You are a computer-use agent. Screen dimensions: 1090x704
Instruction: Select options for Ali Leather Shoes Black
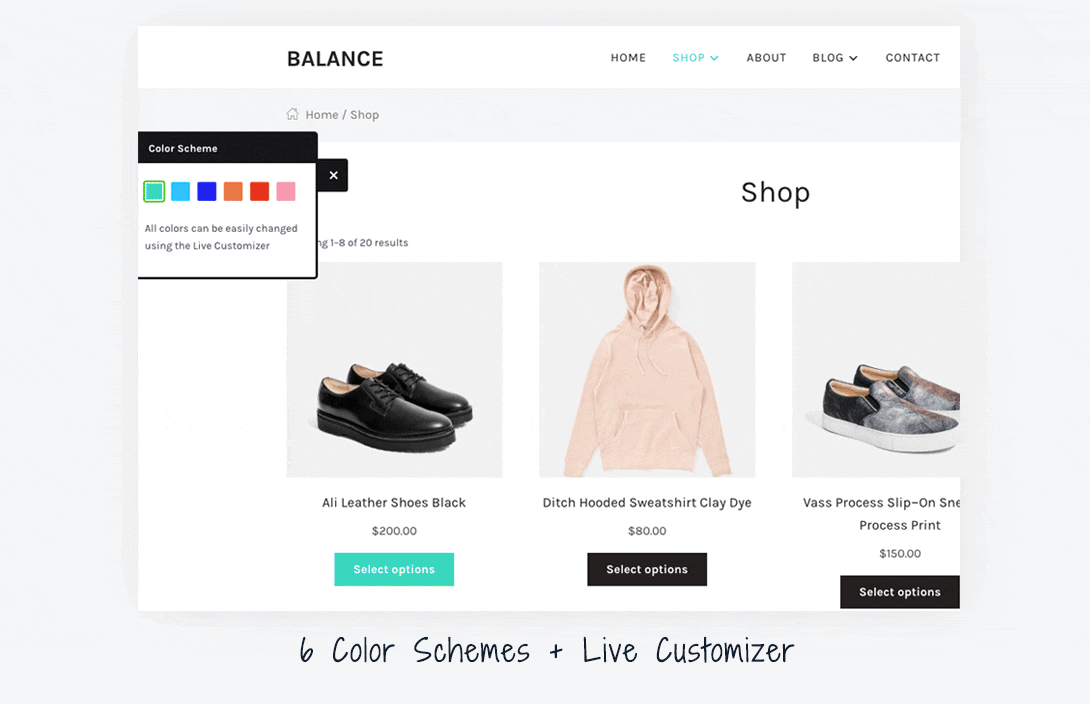tap(394, 569)
